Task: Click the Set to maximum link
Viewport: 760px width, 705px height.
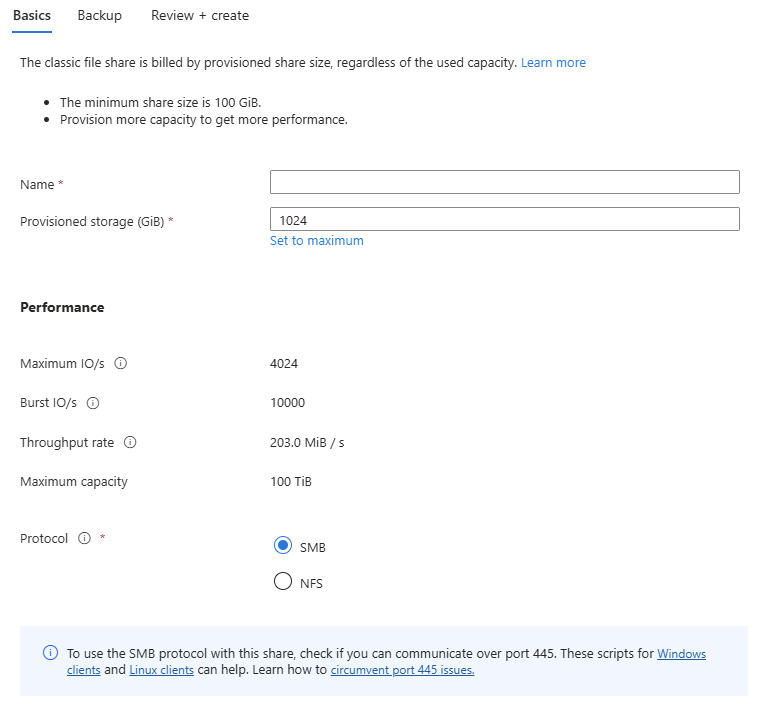Action: (317, 240)
